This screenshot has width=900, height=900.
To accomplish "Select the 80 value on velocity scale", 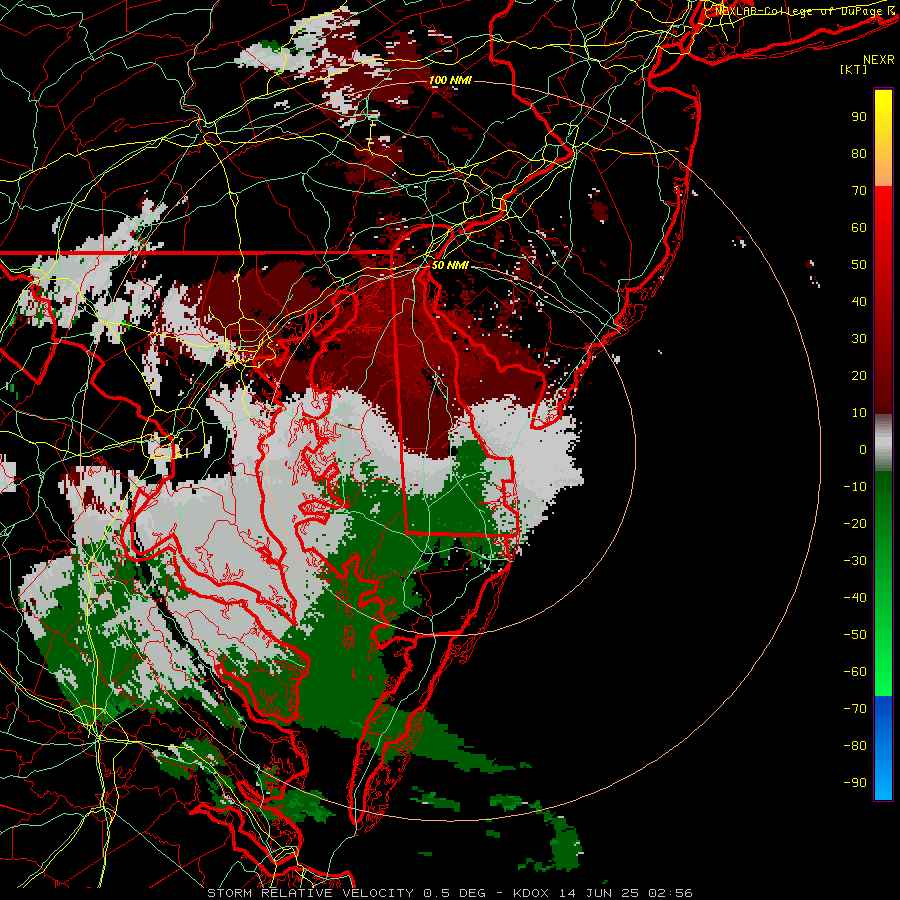I will (x=859, y=153).
